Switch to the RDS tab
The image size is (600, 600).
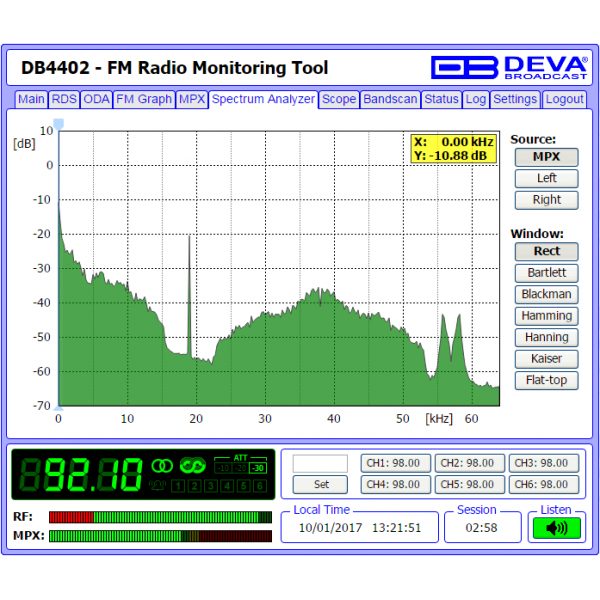click(64, 99)
